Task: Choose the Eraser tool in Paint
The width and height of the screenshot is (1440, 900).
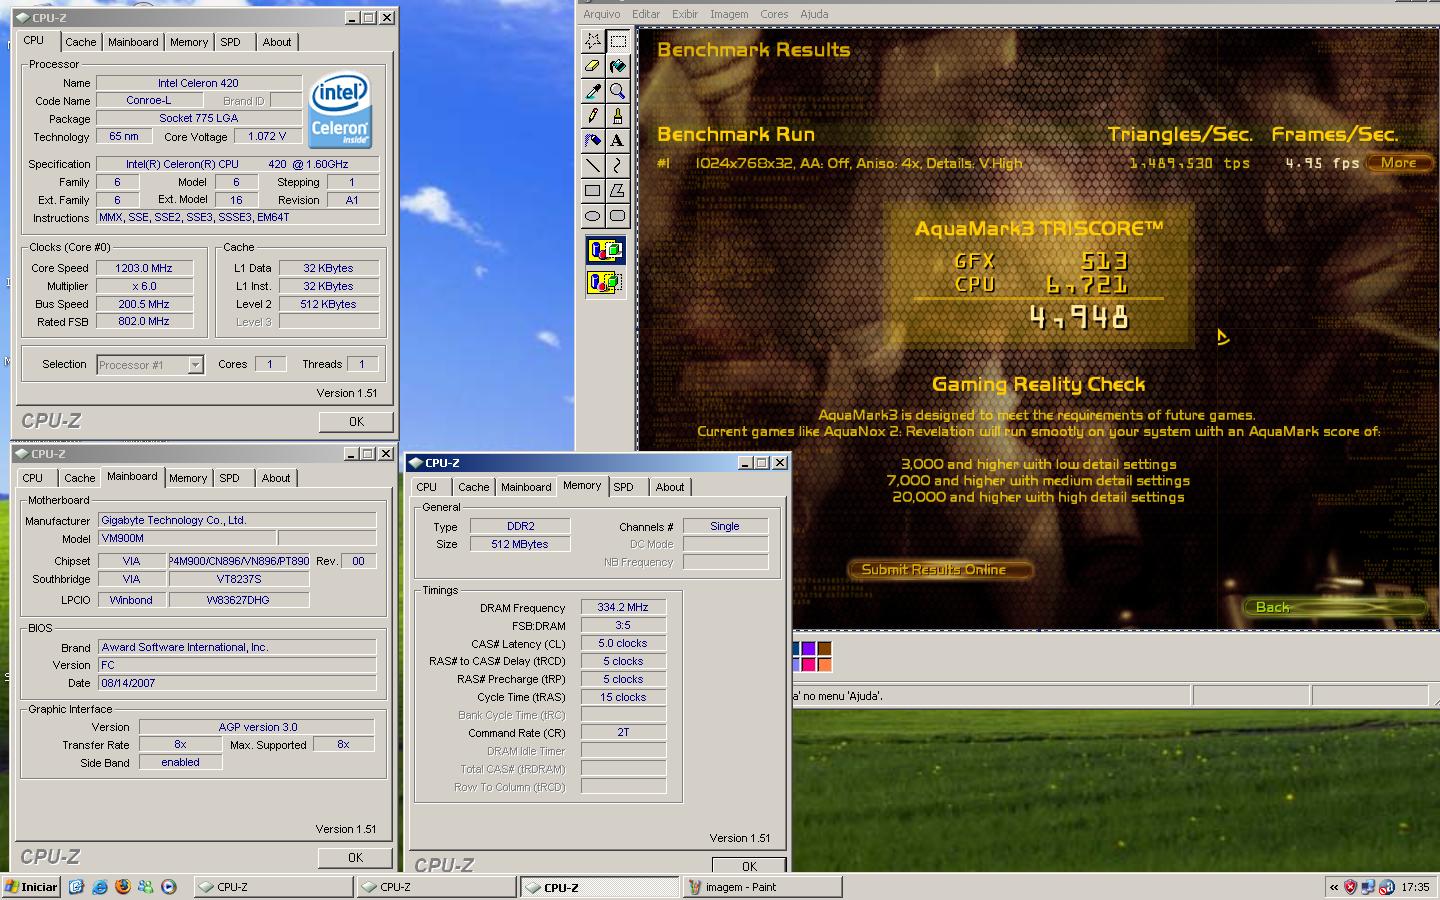Action: [593, 66]
